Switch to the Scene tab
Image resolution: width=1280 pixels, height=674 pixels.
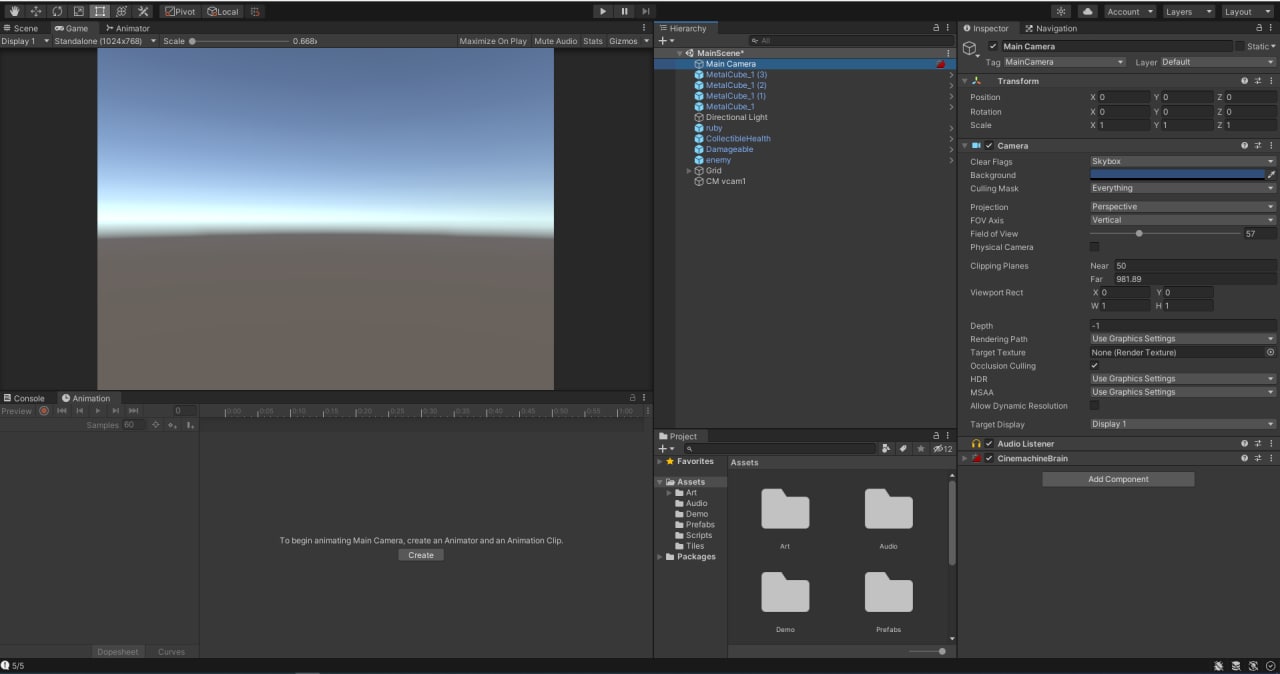(20, 28)
